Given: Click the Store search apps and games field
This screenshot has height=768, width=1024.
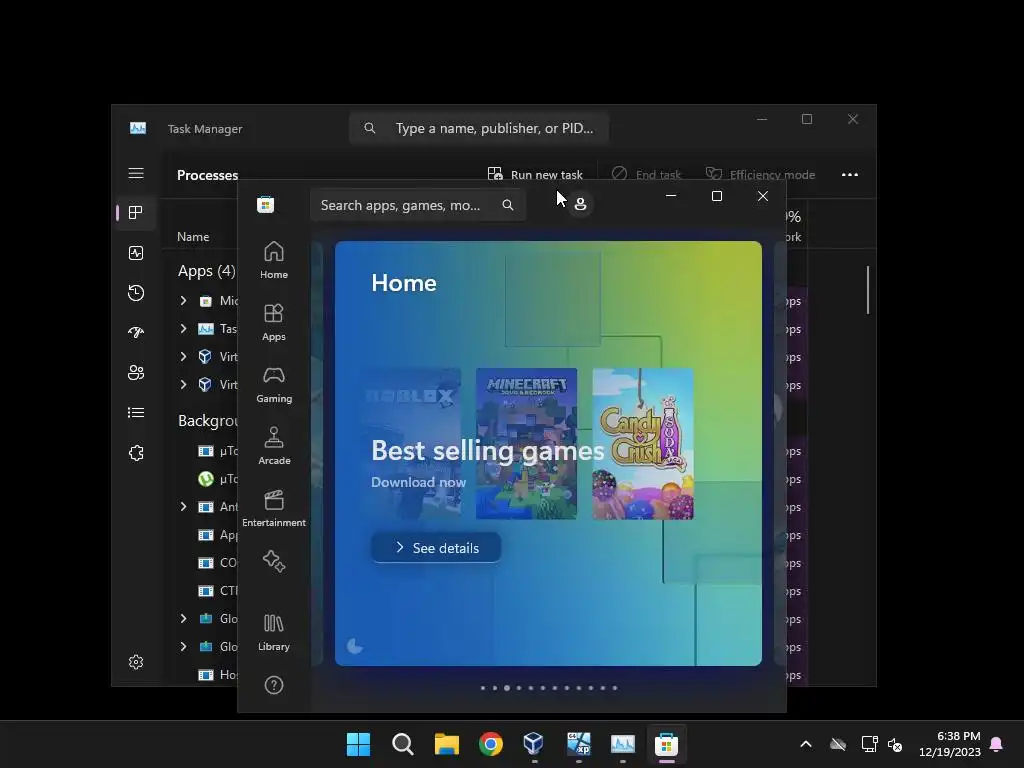Looking at the screenshot, I should pyautogui.click(x=418, y=205).
